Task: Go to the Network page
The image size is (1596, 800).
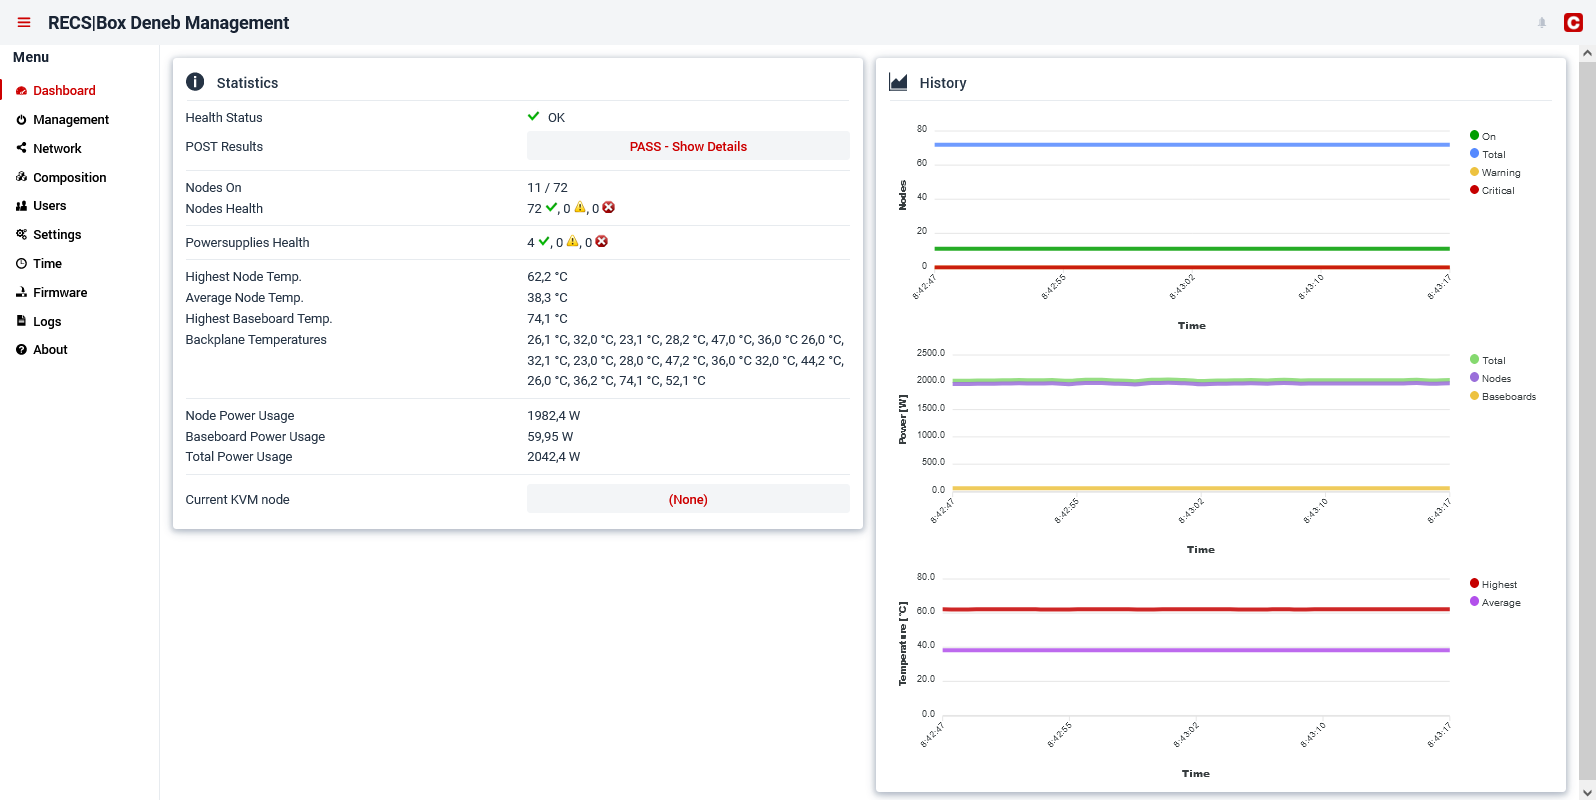Action: (x=57, y=149)
